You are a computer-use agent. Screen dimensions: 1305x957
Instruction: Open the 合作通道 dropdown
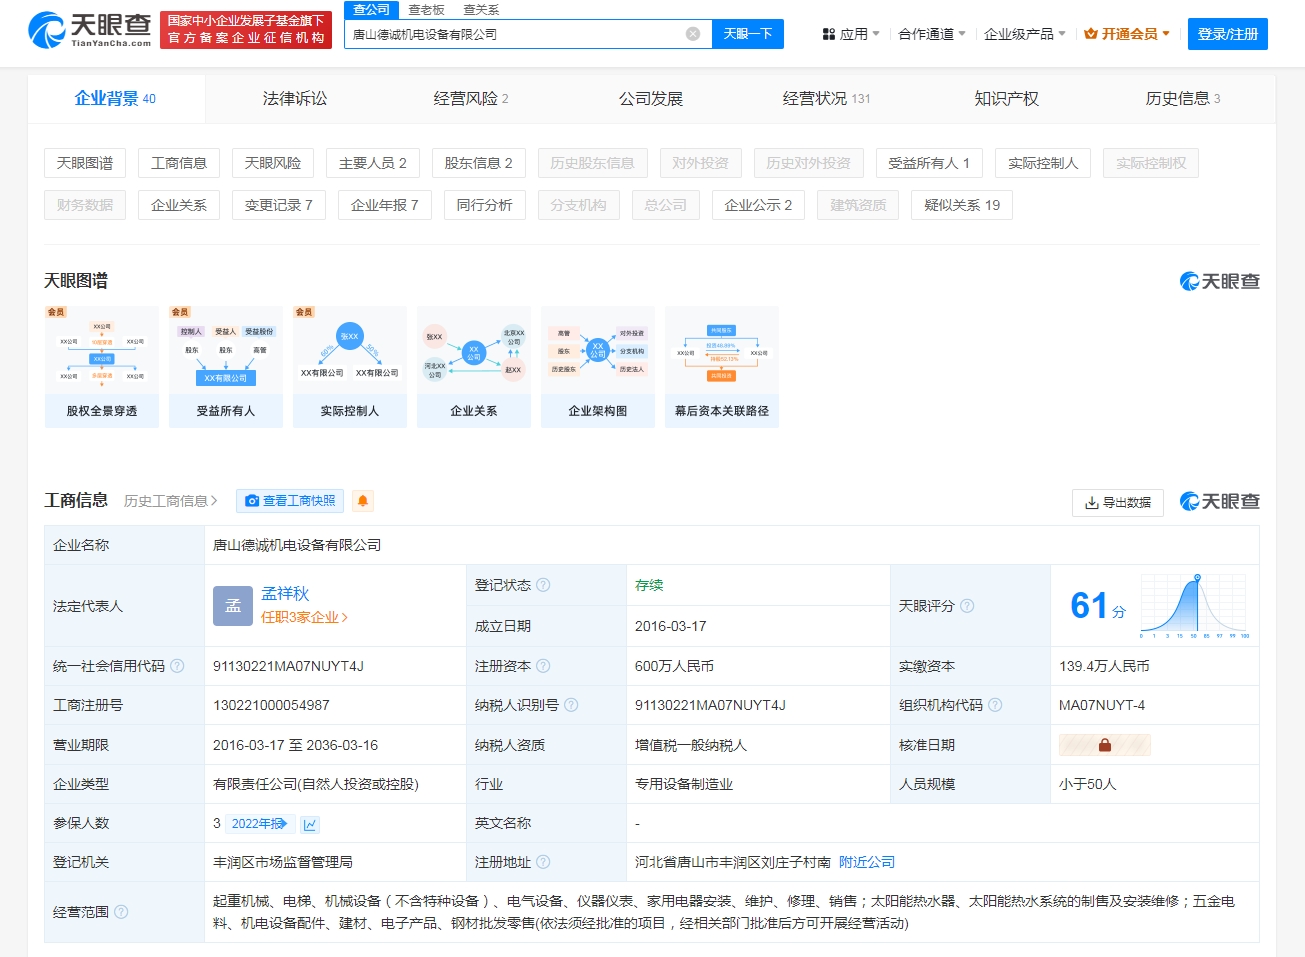point(932,34)
